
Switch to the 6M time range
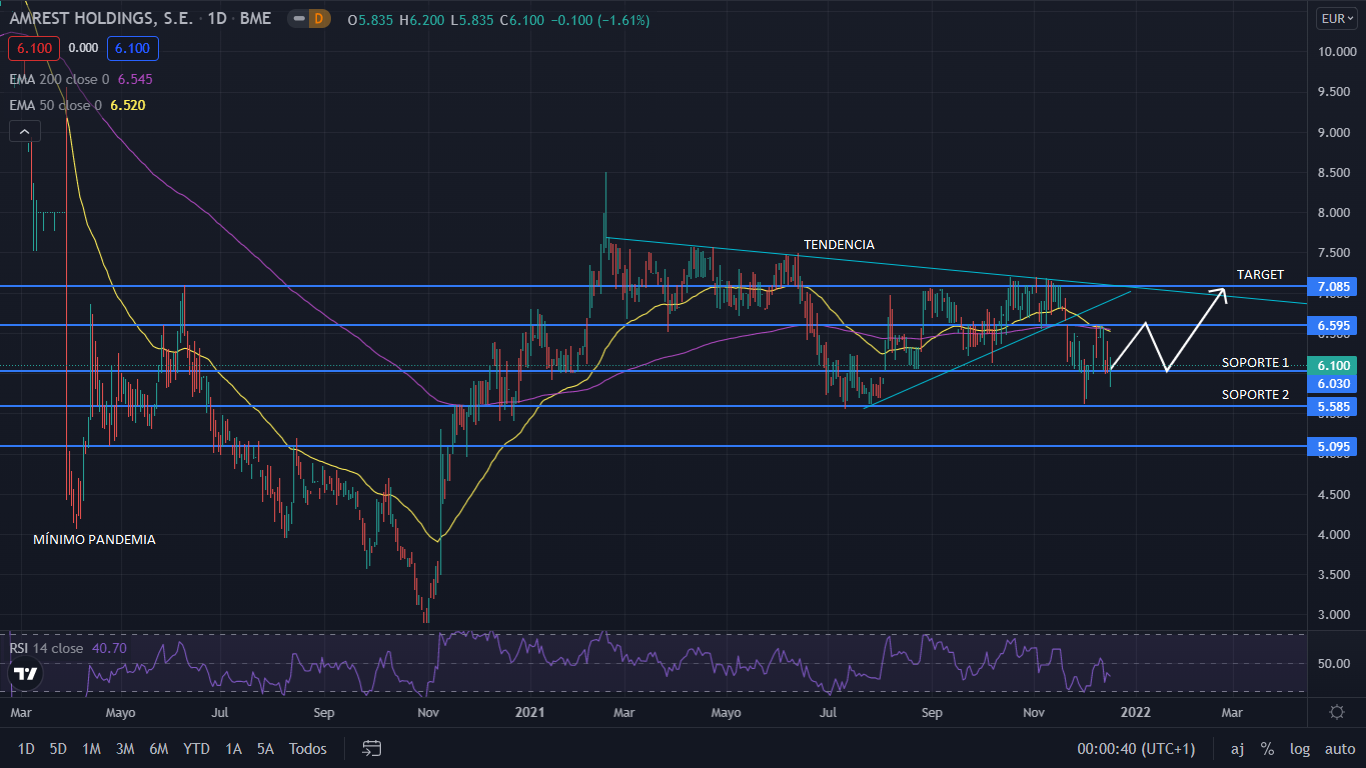point(158,748)
